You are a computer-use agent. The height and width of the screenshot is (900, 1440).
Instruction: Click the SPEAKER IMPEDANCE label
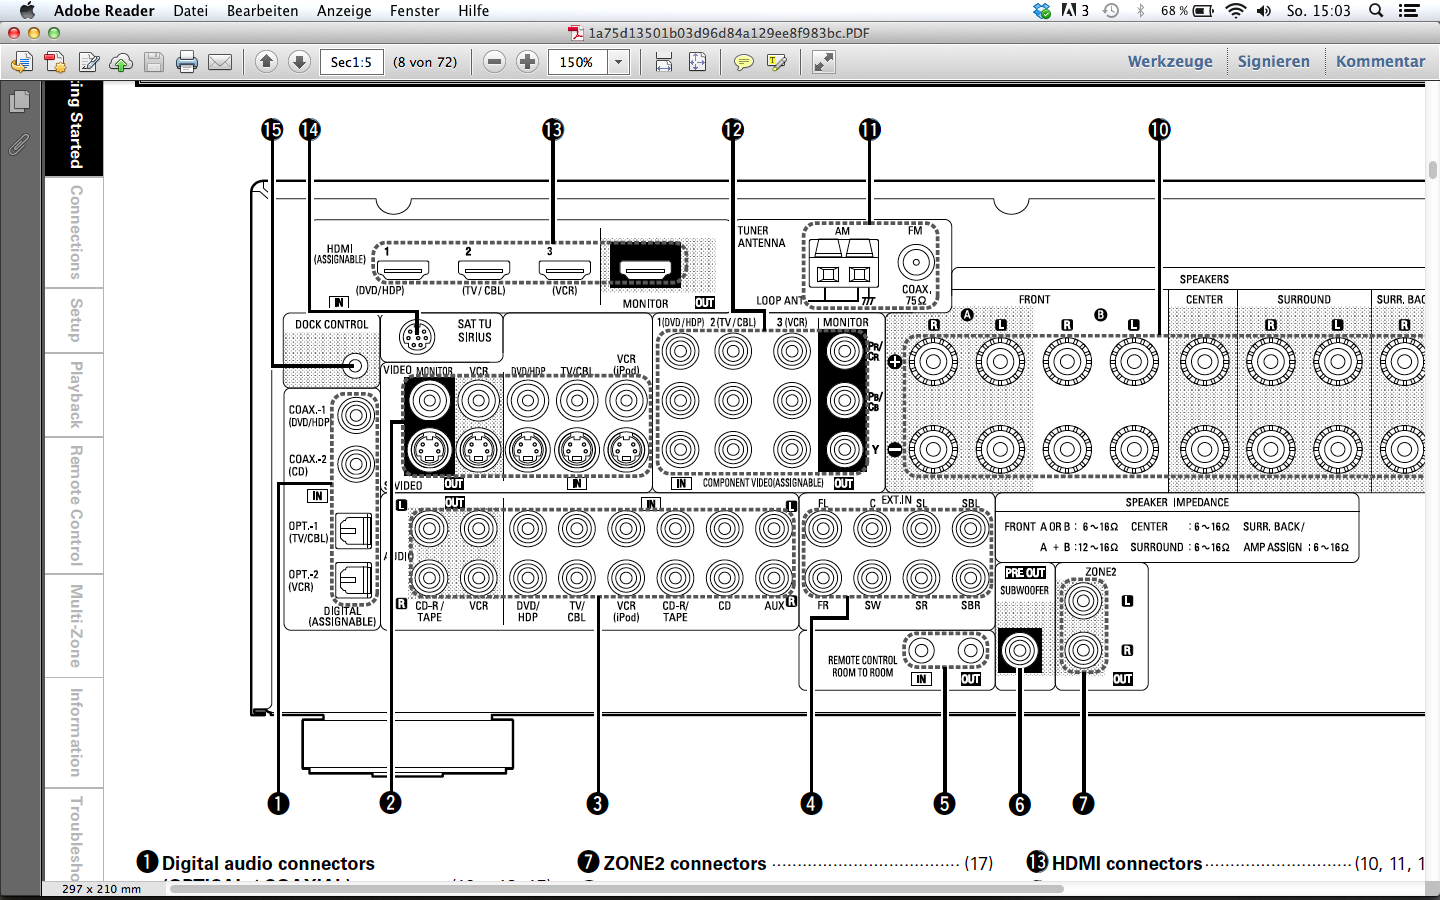[1177, 502]
